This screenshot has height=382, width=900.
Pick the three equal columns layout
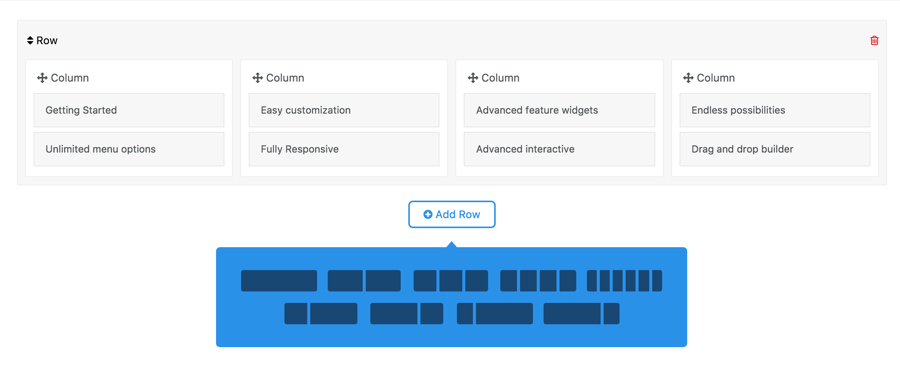(451, 280)
